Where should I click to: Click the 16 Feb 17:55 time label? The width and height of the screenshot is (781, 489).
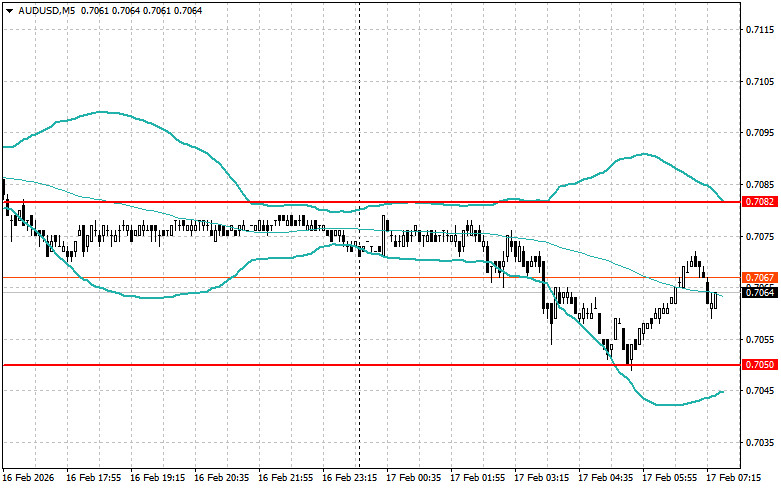click(94, 478)
